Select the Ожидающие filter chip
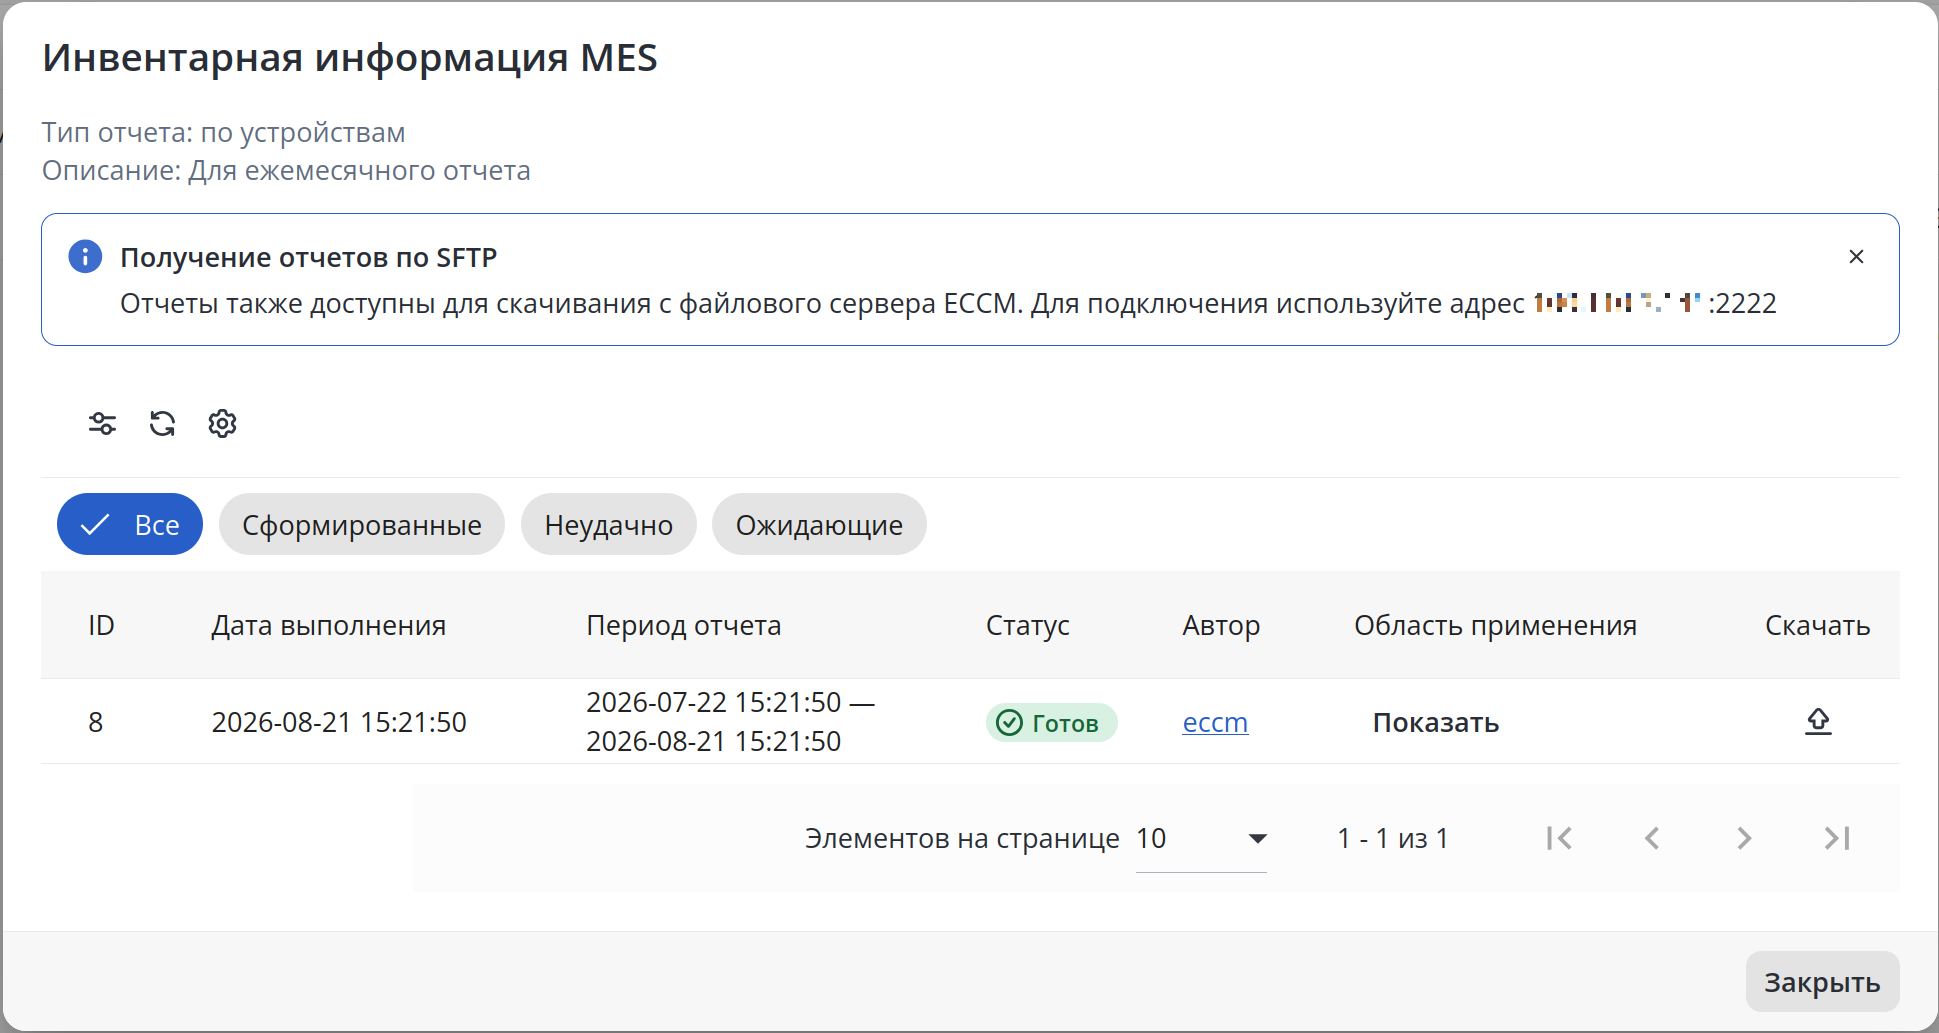This screenshot has width=1939, height=1033. pos(819,524)
